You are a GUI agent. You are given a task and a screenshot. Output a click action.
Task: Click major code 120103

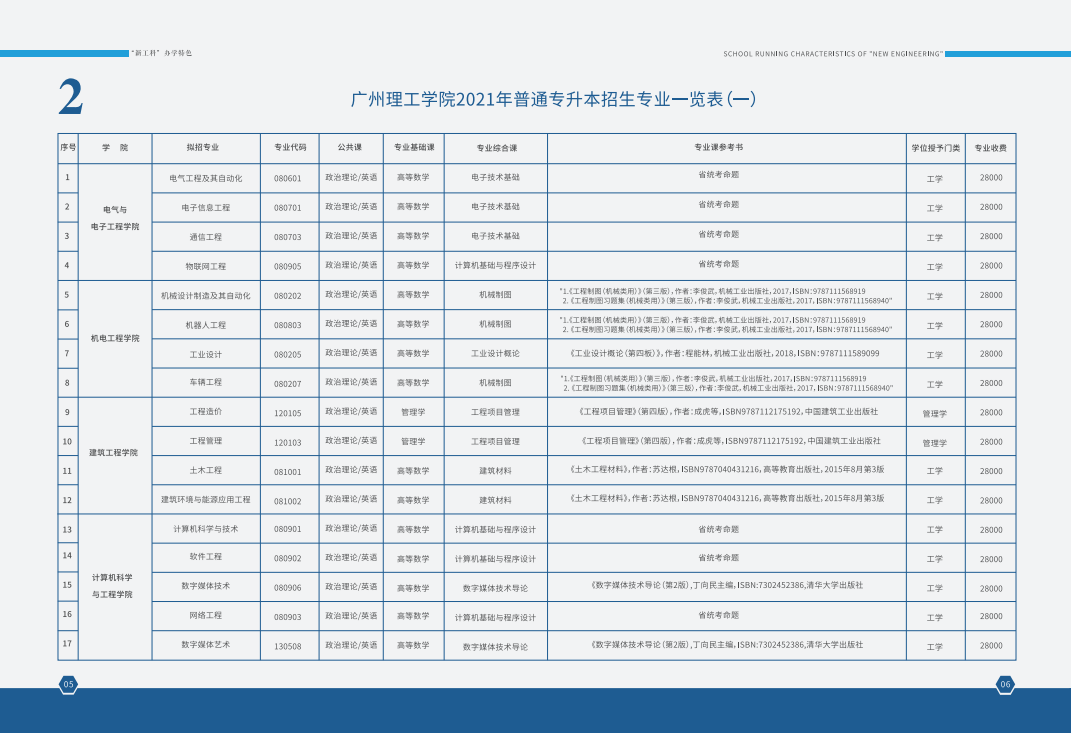288,443
